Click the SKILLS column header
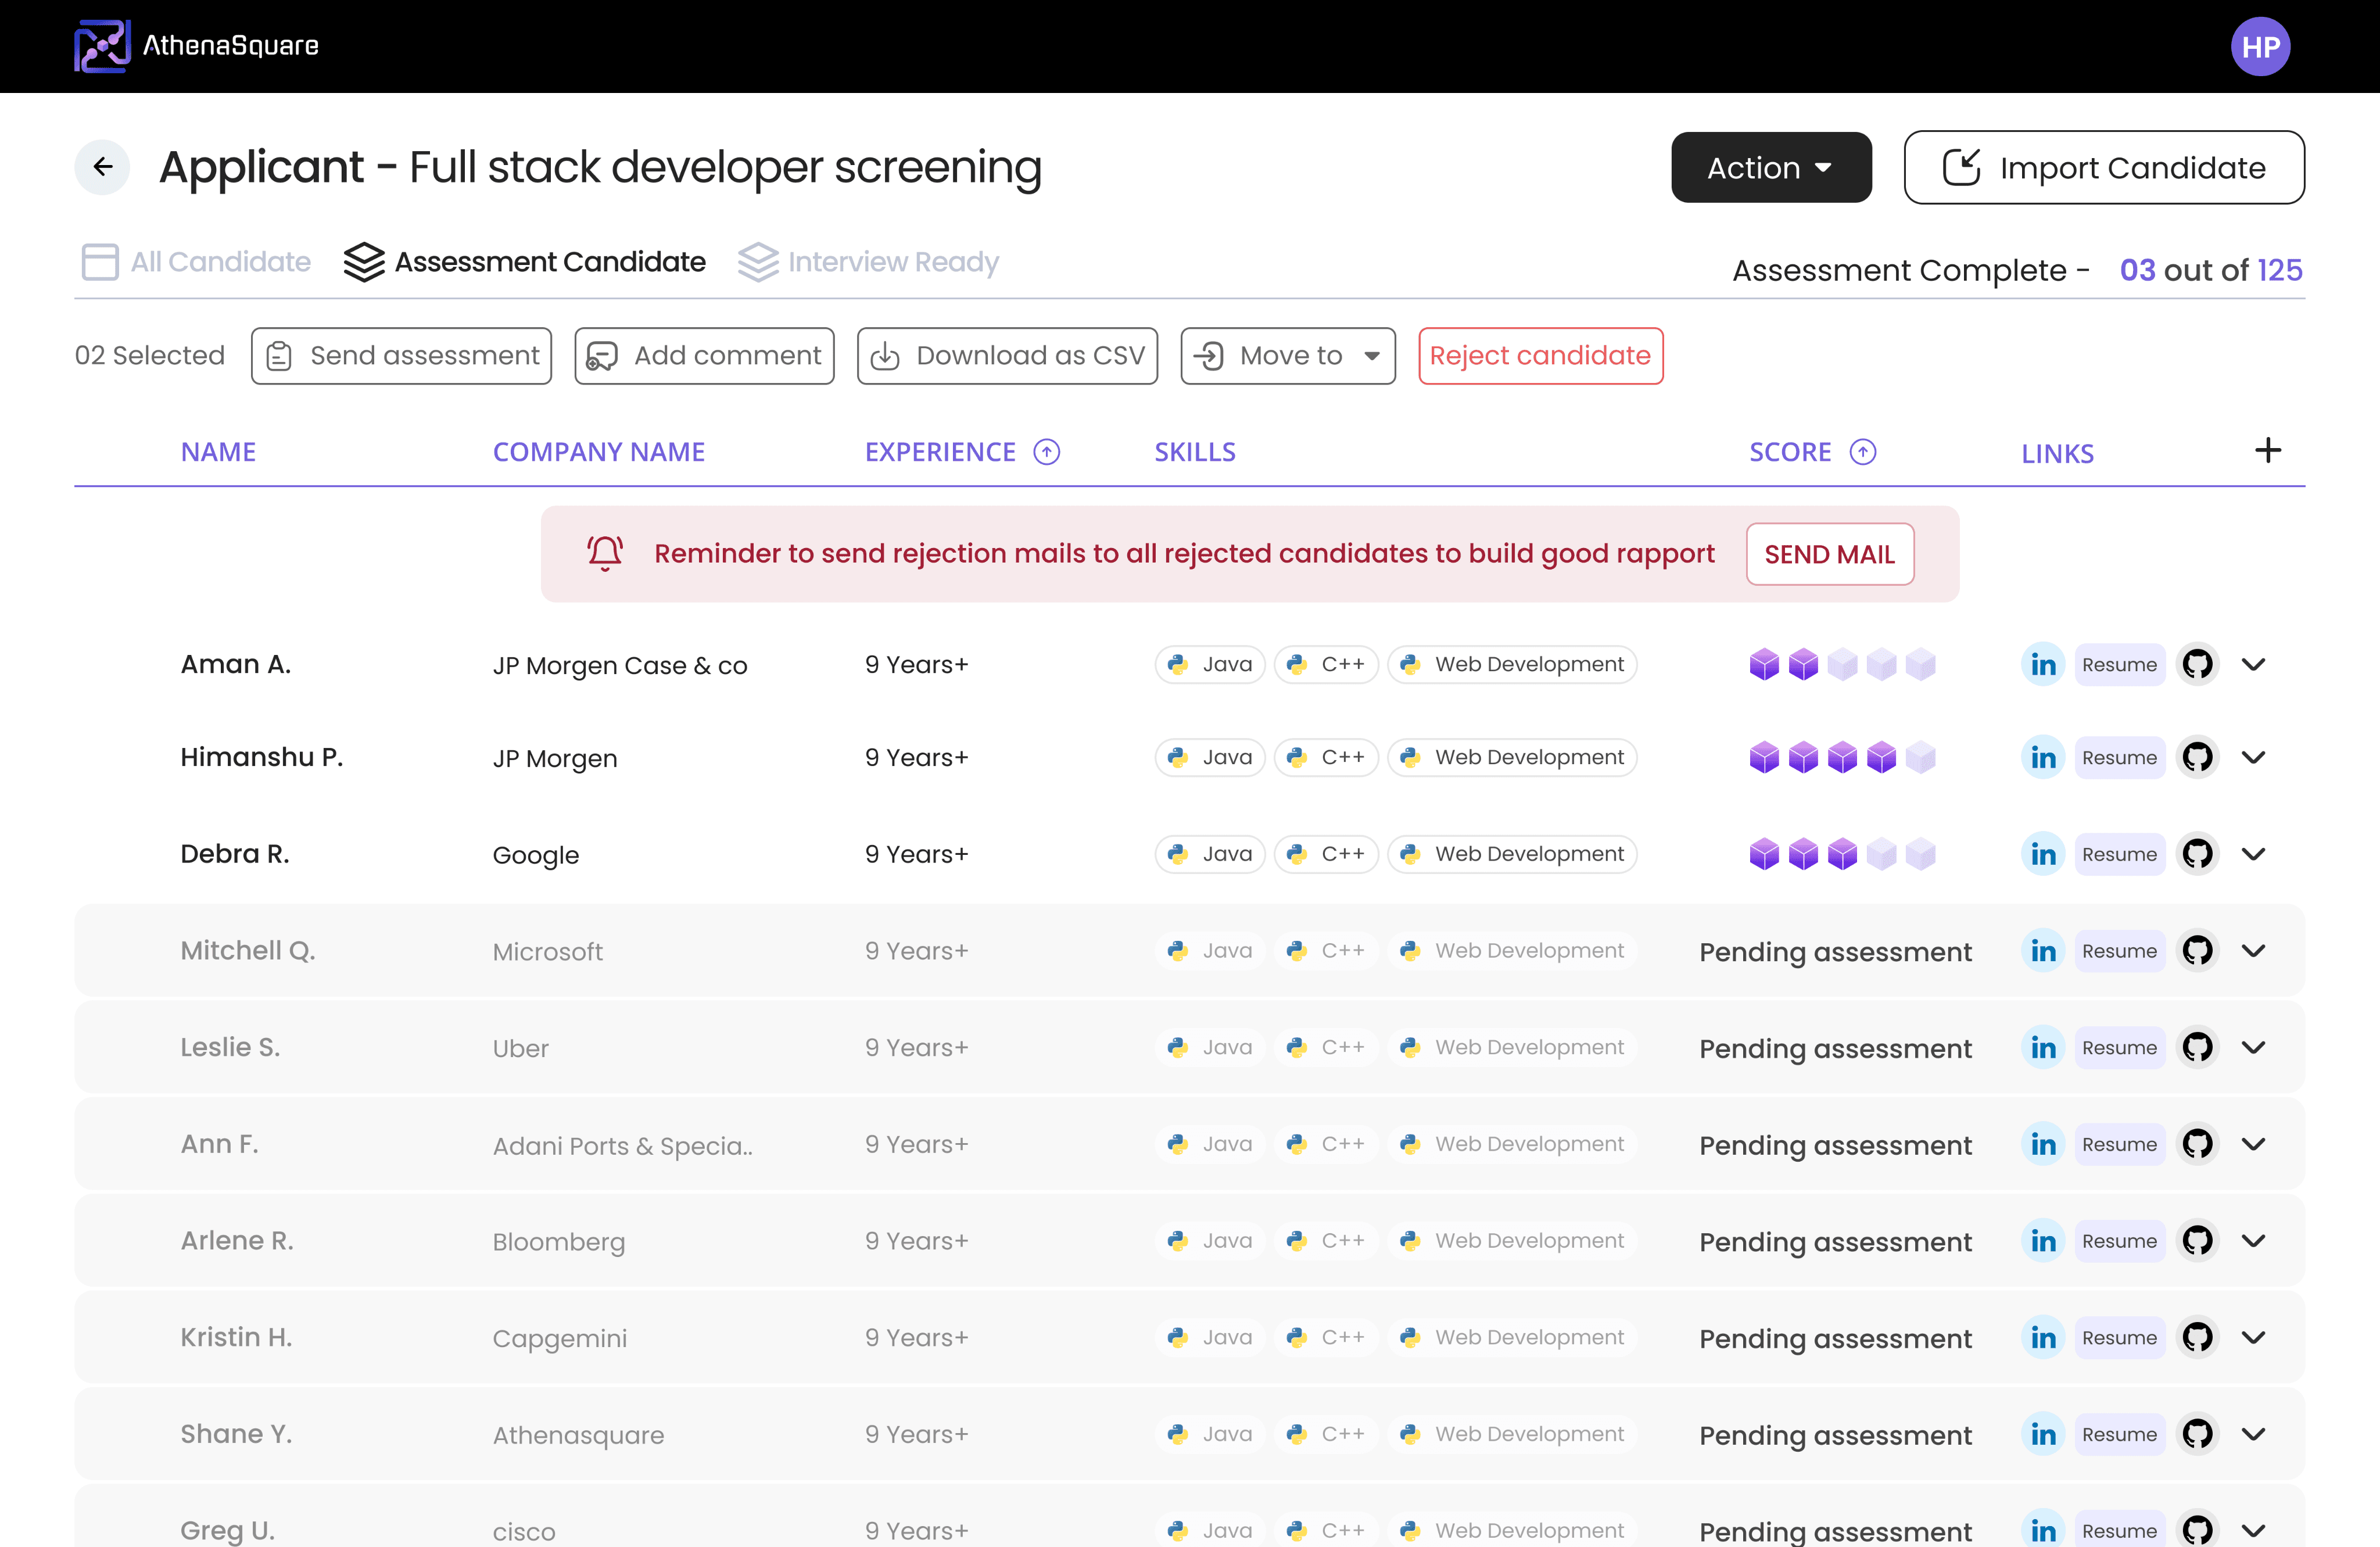This screenshot has width=2380, height=1547. click(1195, 452)
